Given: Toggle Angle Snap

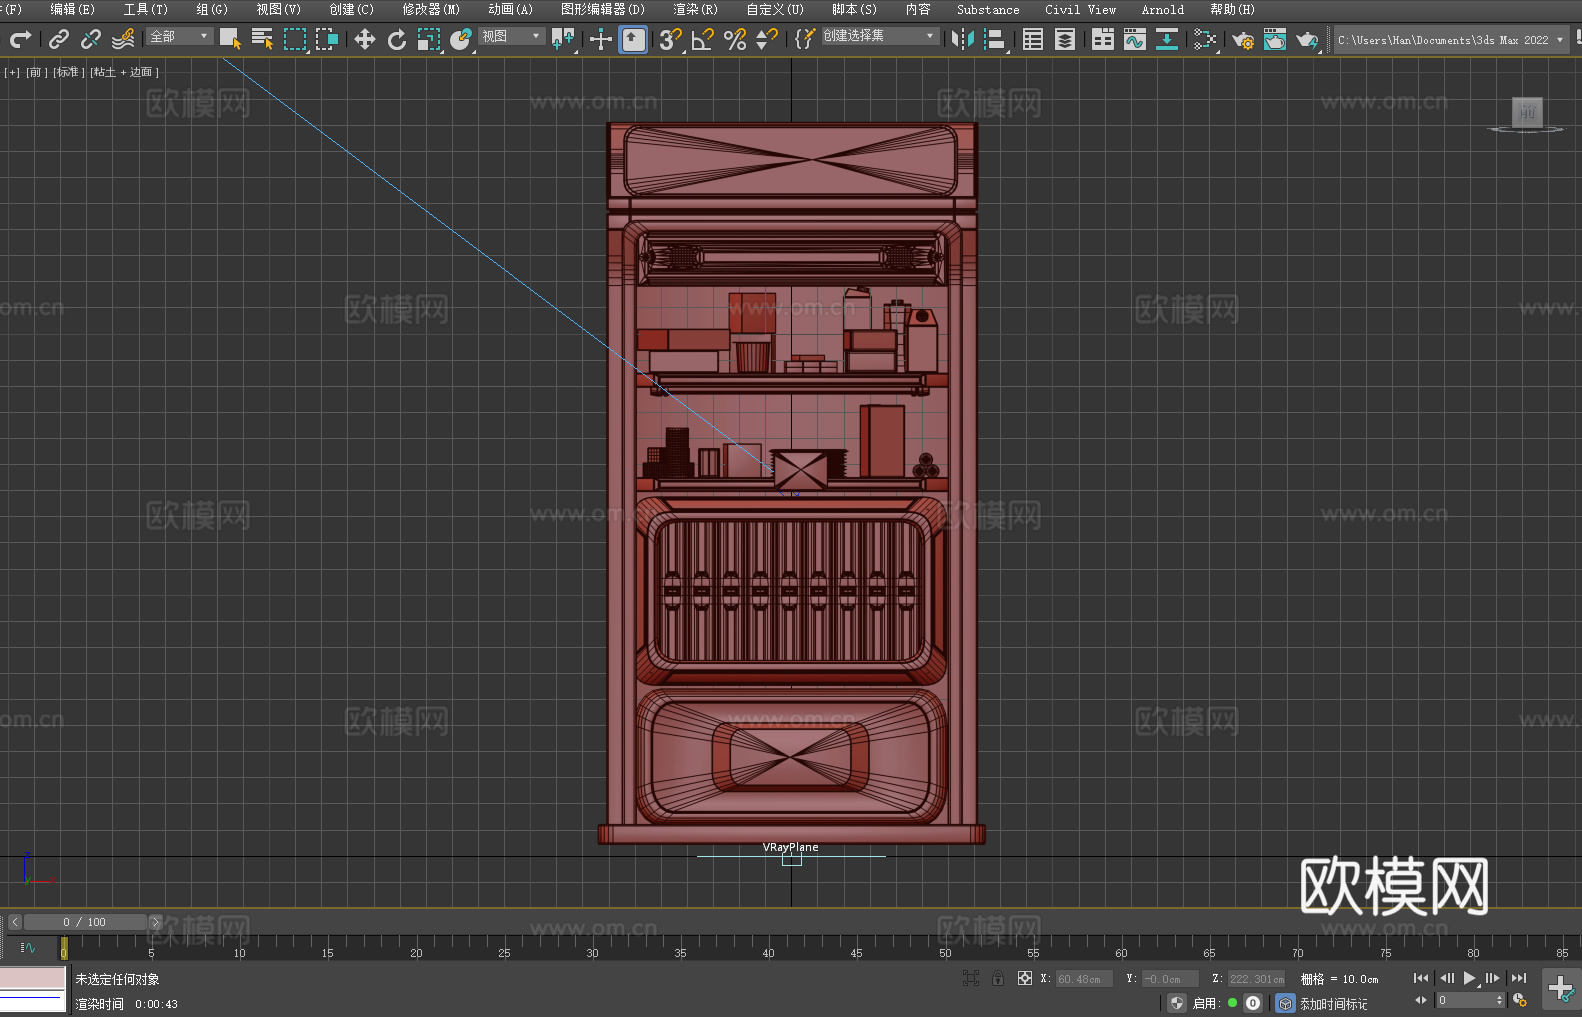Looking at the screenshot, I should click(703, 39).
